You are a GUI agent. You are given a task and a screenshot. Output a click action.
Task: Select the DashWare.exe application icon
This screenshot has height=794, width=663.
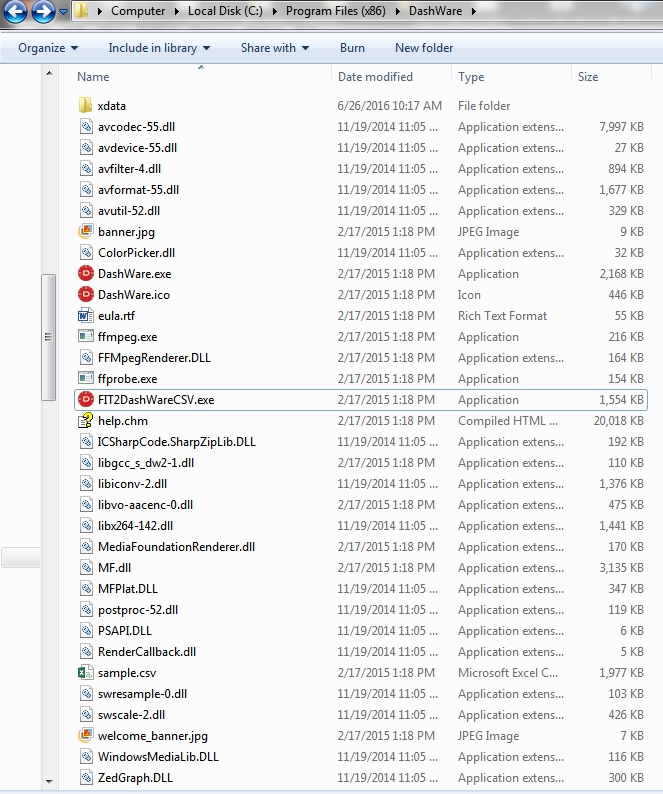click(86, 273)
